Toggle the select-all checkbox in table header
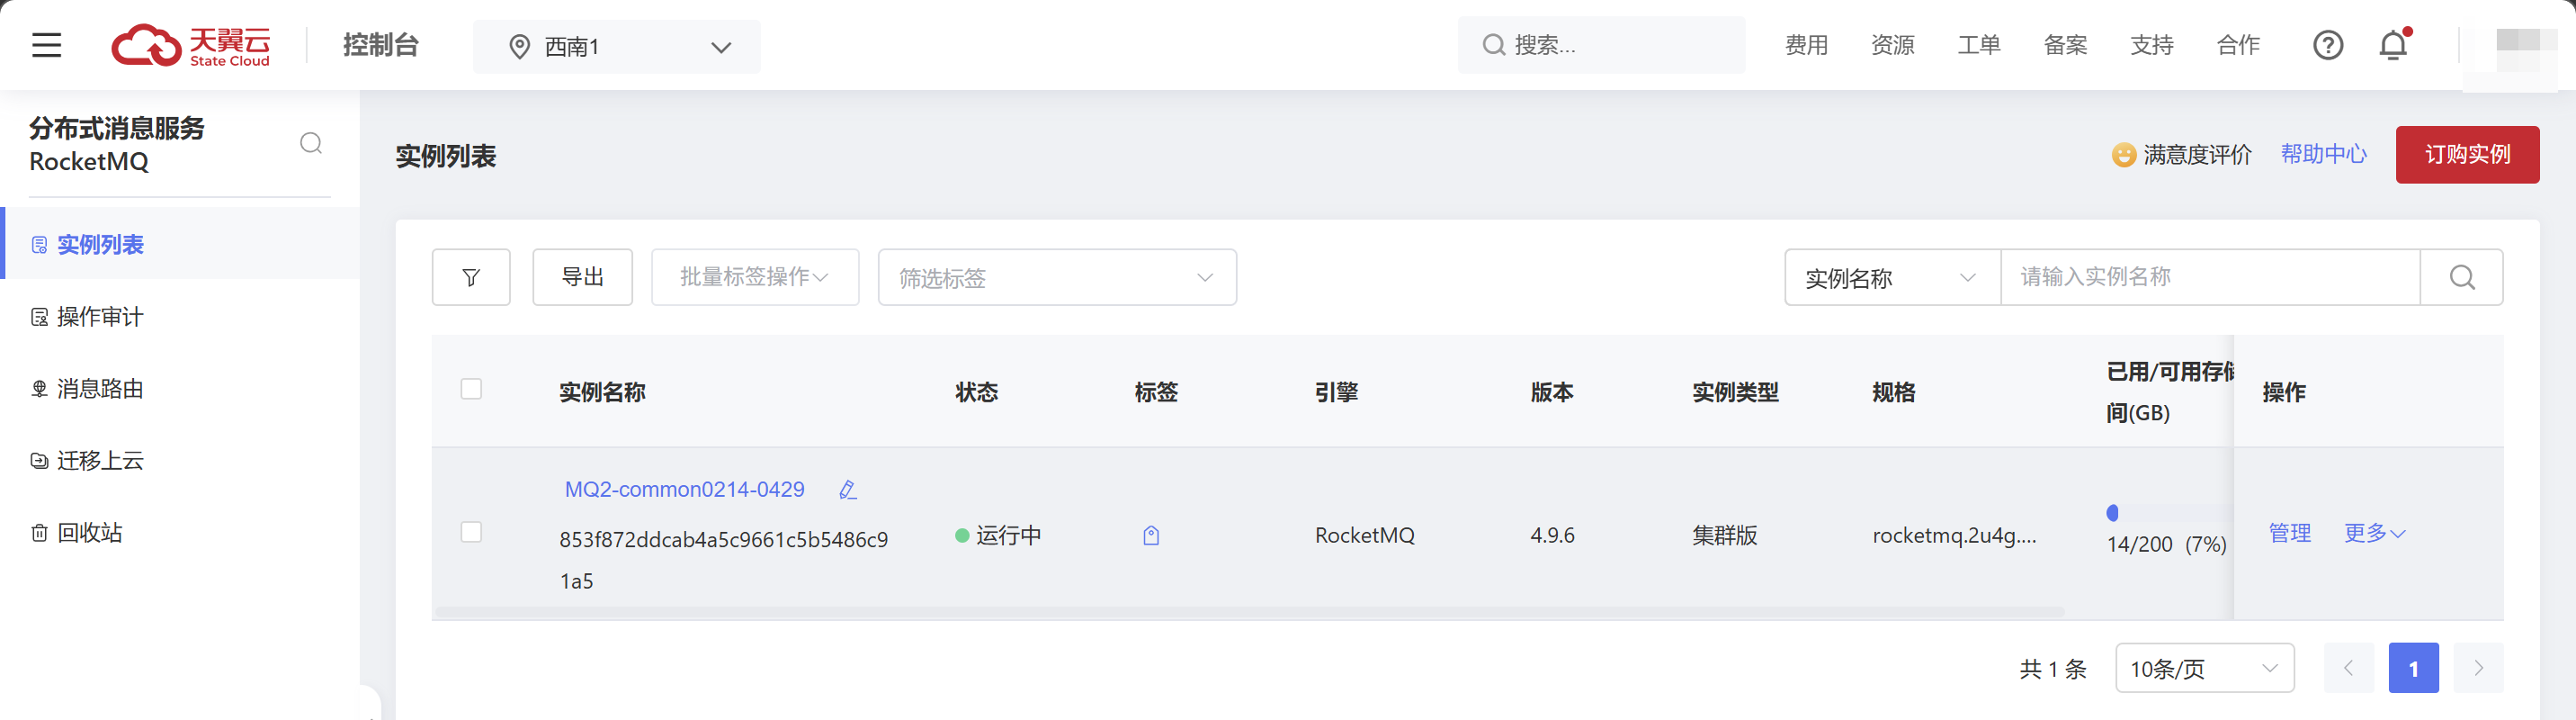 pyautogui.click(x=471, y=389)
